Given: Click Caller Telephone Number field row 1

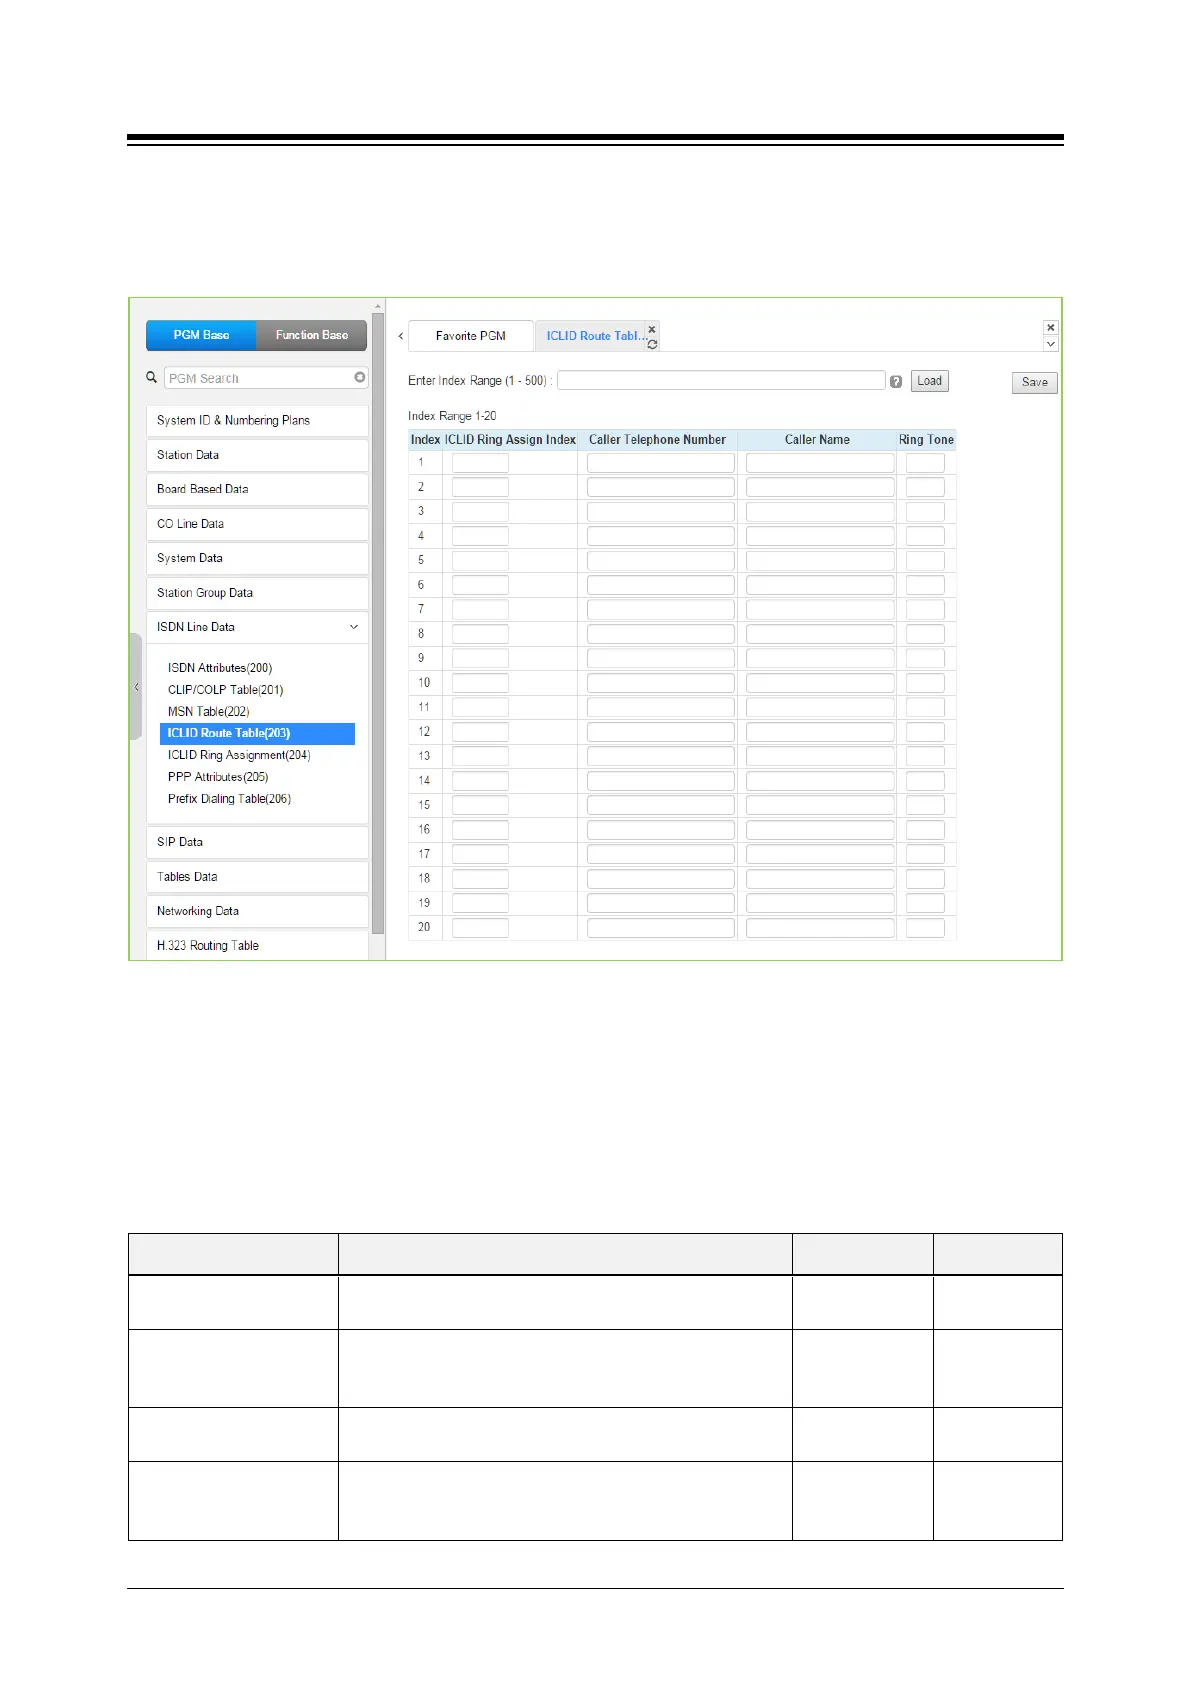Looking at the screenshot, I should coord(661,463).
